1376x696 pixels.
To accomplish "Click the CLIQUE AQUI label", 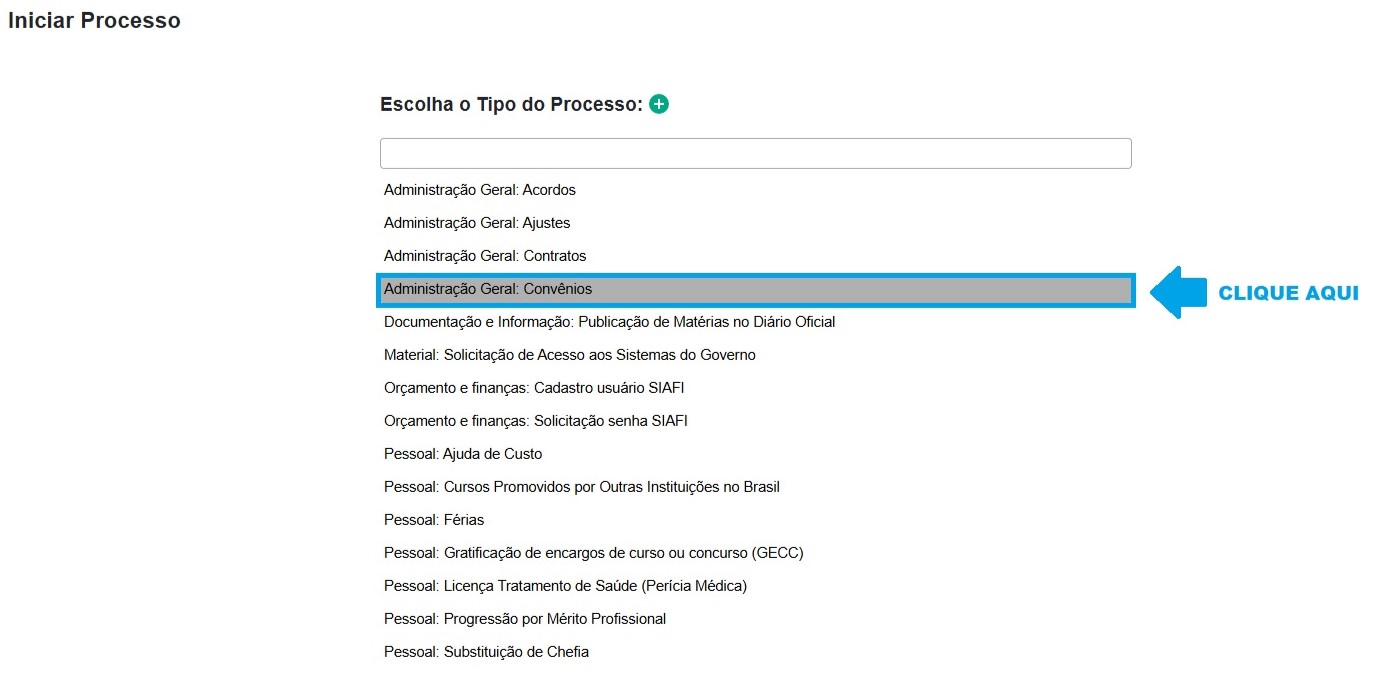I will coord(1288,293).
